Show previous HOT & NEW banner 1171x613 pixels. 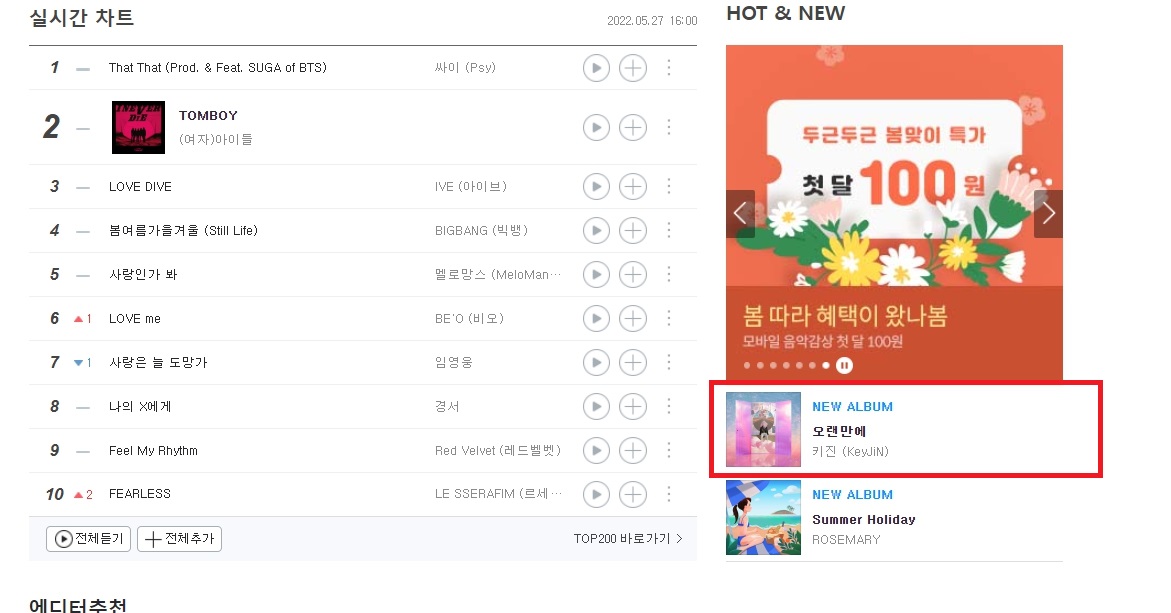click(x=740, y=214)
